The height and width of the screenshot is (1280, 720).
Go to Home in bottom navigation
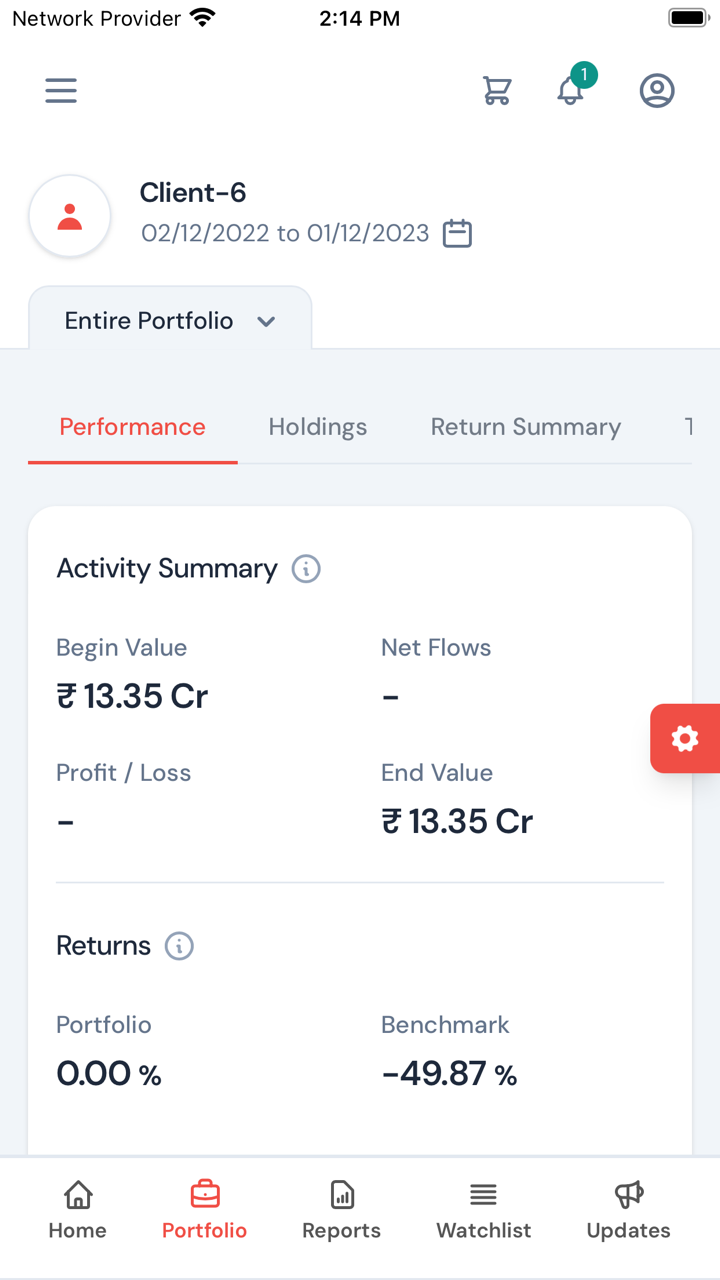pos(78,1208)
